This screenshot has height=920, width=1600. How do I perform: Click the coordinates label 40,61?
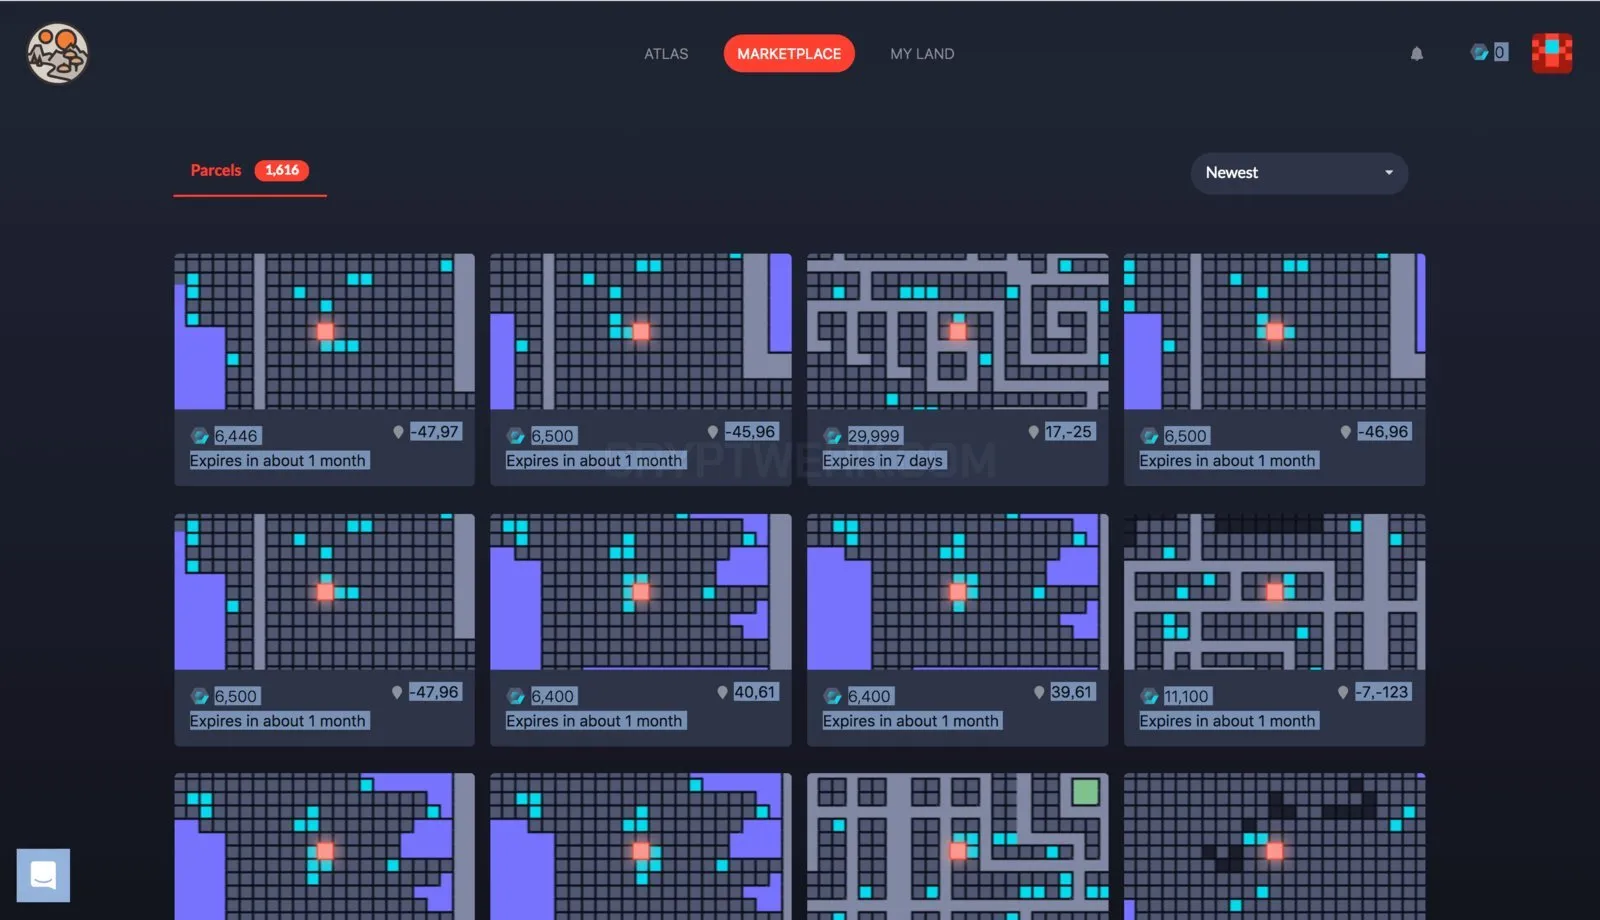click(755, 692)
